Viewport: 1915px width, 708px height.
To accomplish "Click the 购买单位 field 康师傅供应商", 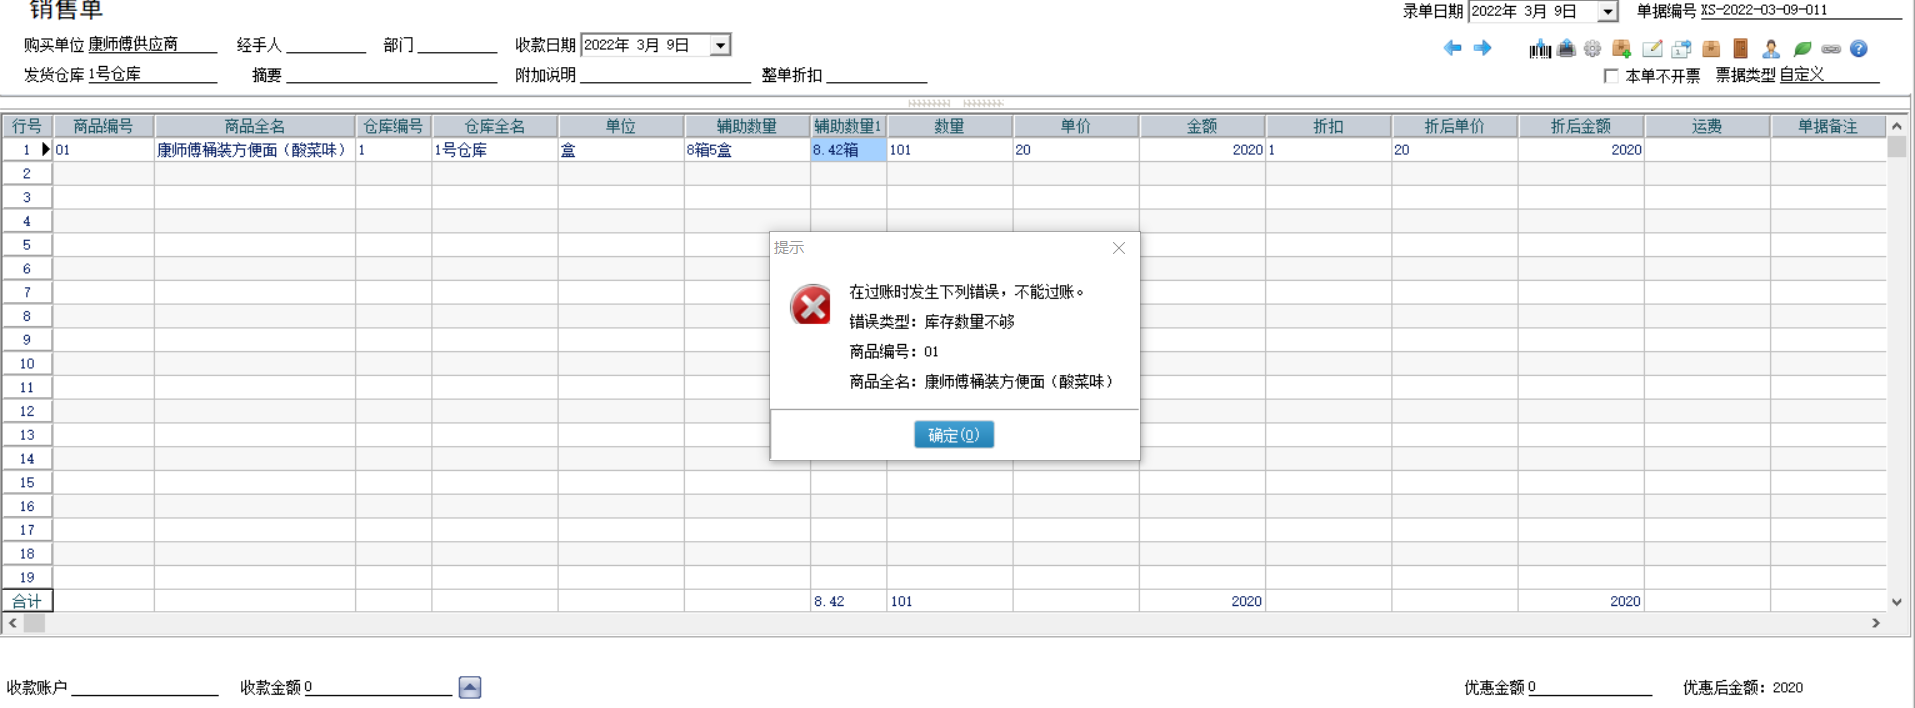I will (x=152, y=44).
